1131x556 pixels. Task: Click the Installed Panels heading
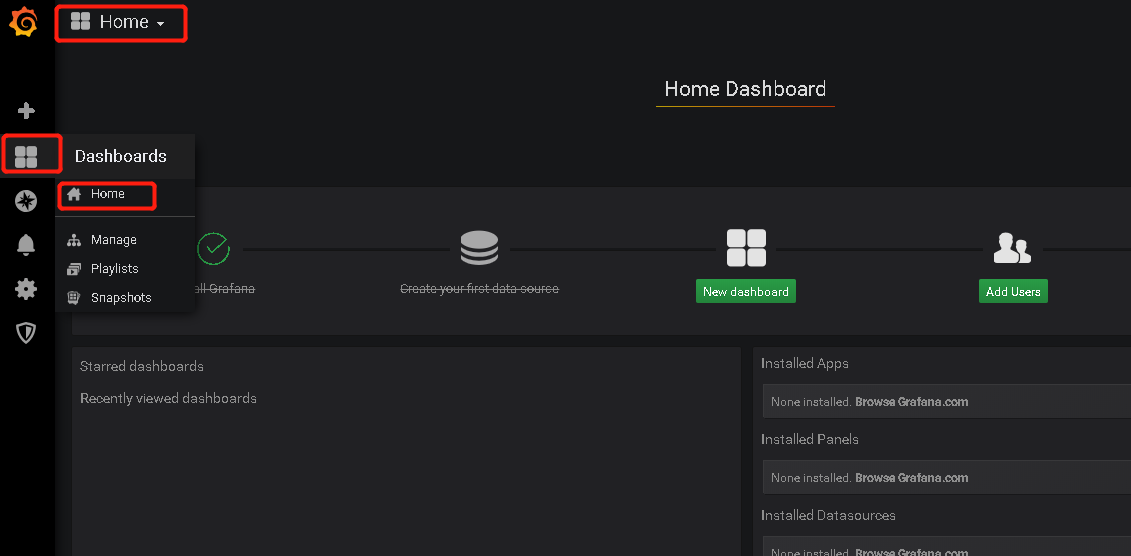coord(809,439)
